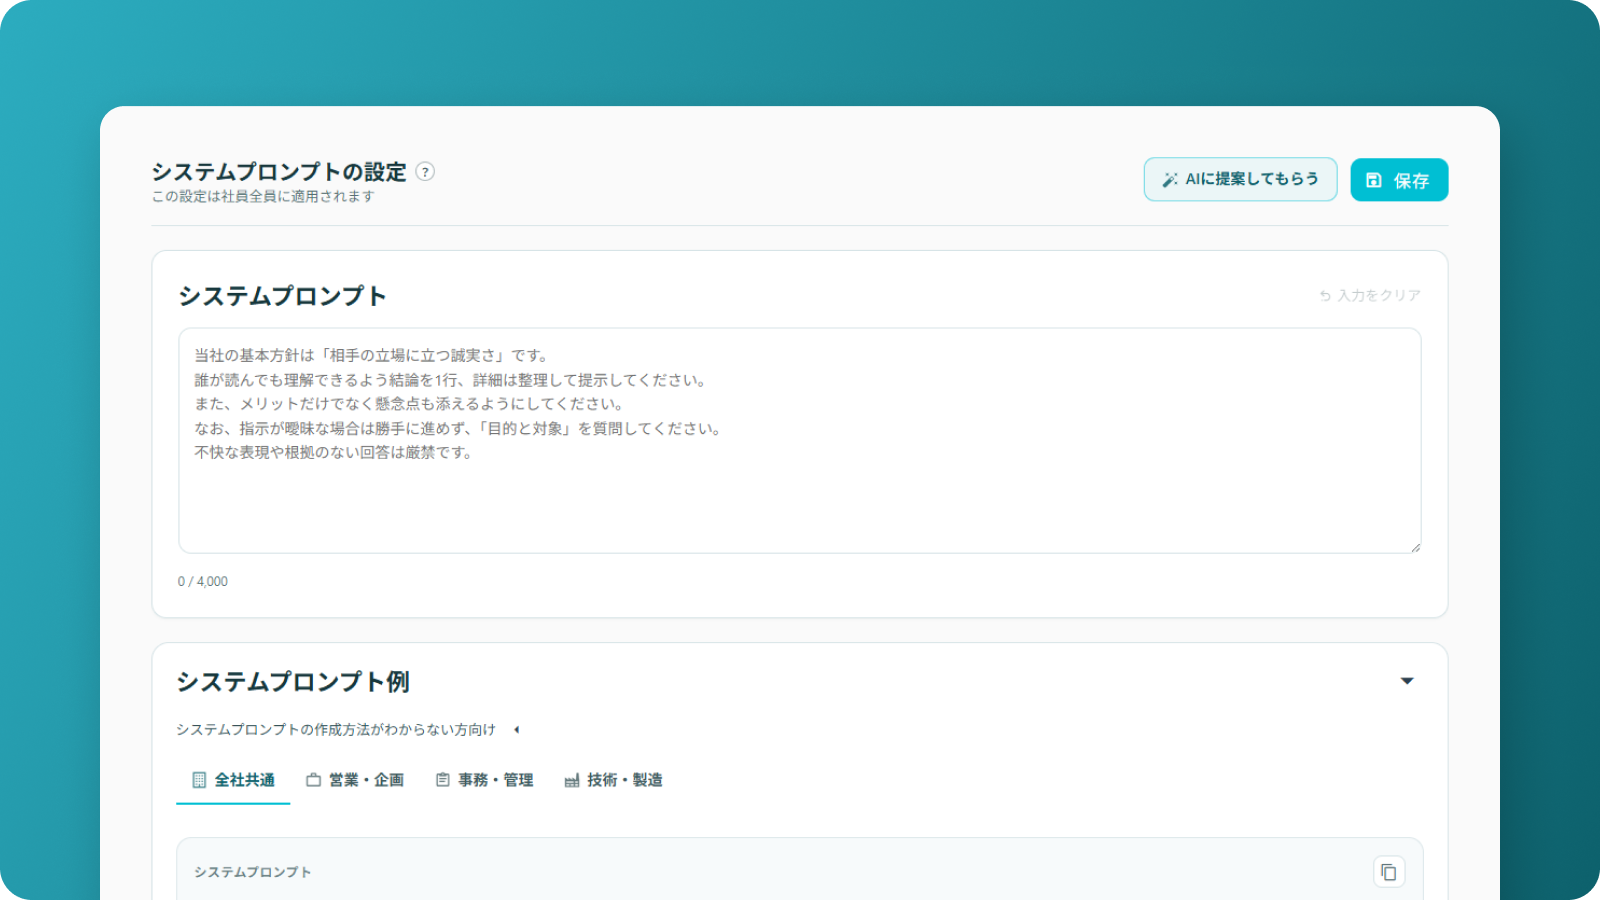Click the システムプロンプトの作成方法がわからない方向け text
Image resolution: width=1600 pixels, height=900 pixels.
point(336,730)
